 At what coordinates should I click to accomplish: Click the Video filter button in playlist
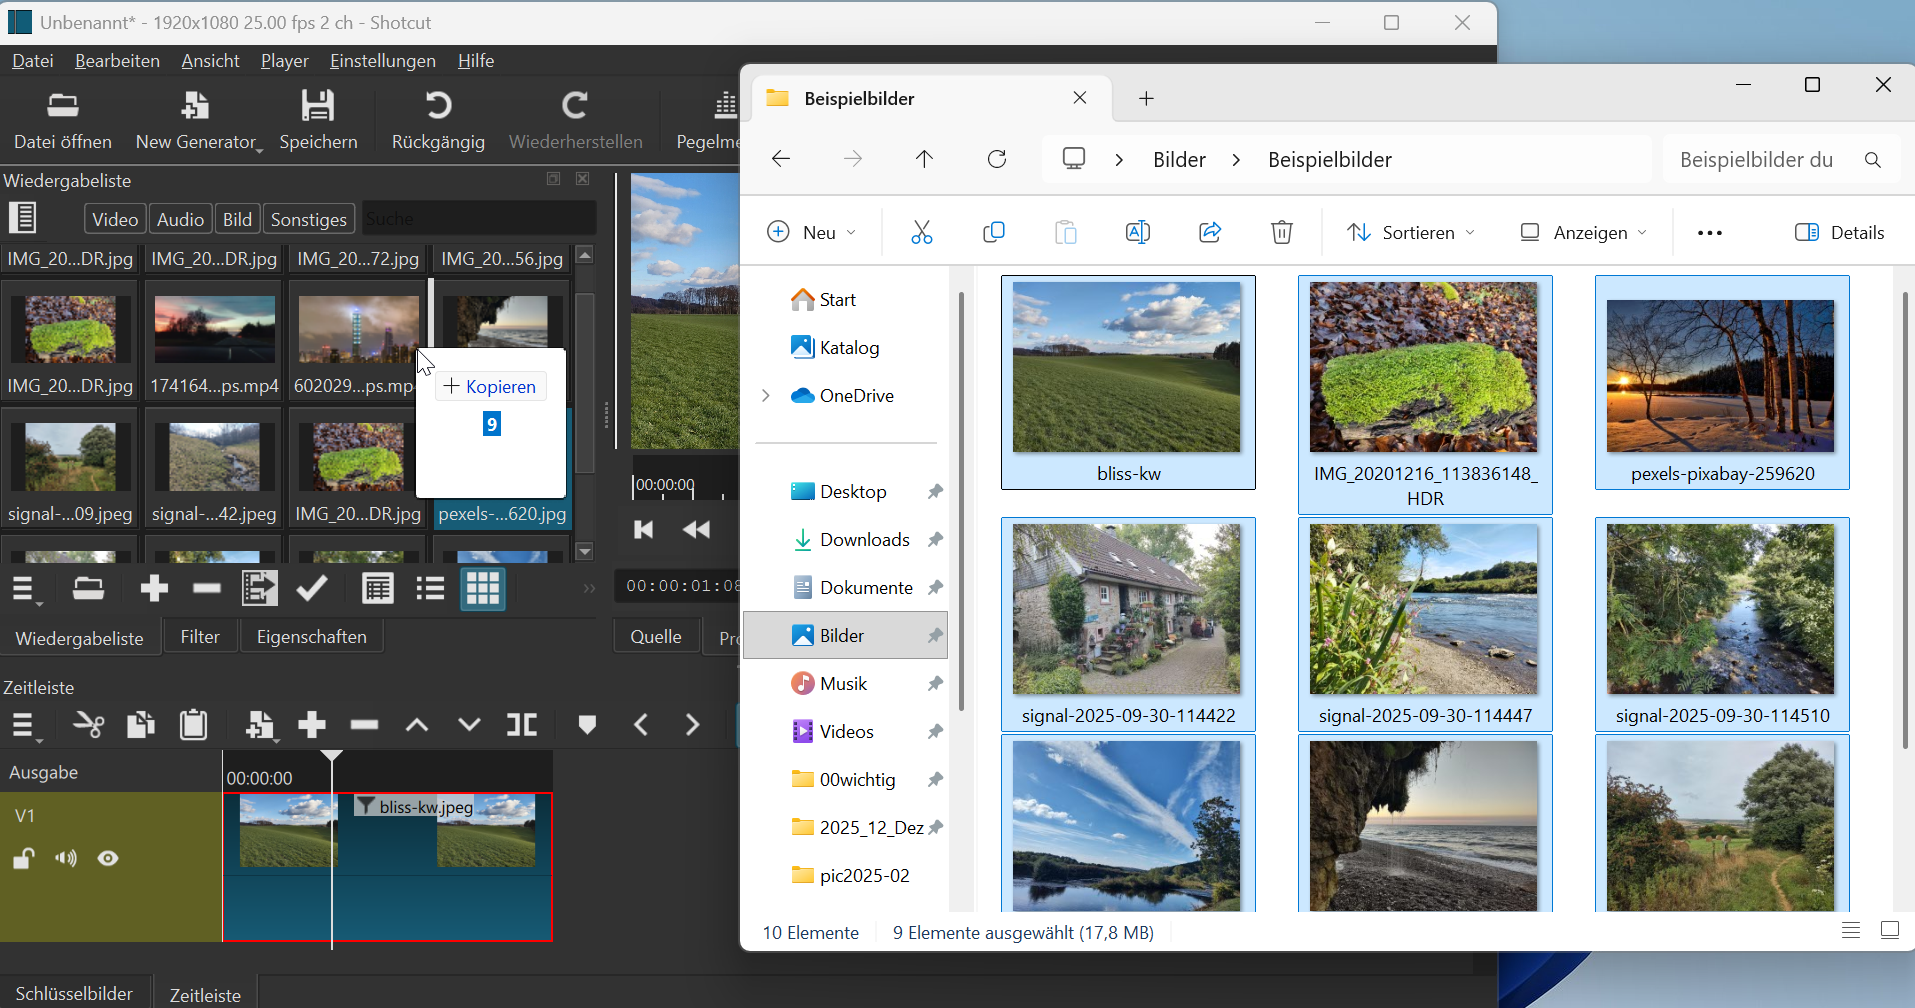[115, 220]
